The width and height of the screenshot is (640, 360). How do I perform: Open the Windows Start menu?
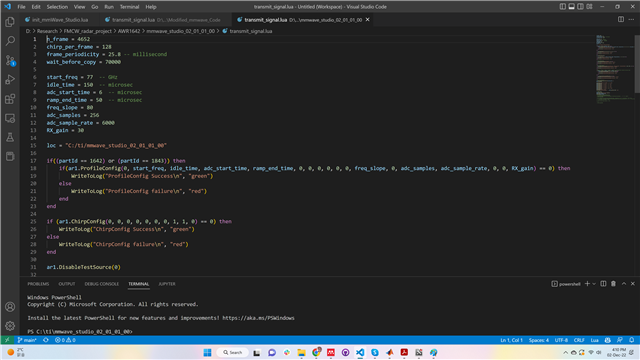point(207,352)
